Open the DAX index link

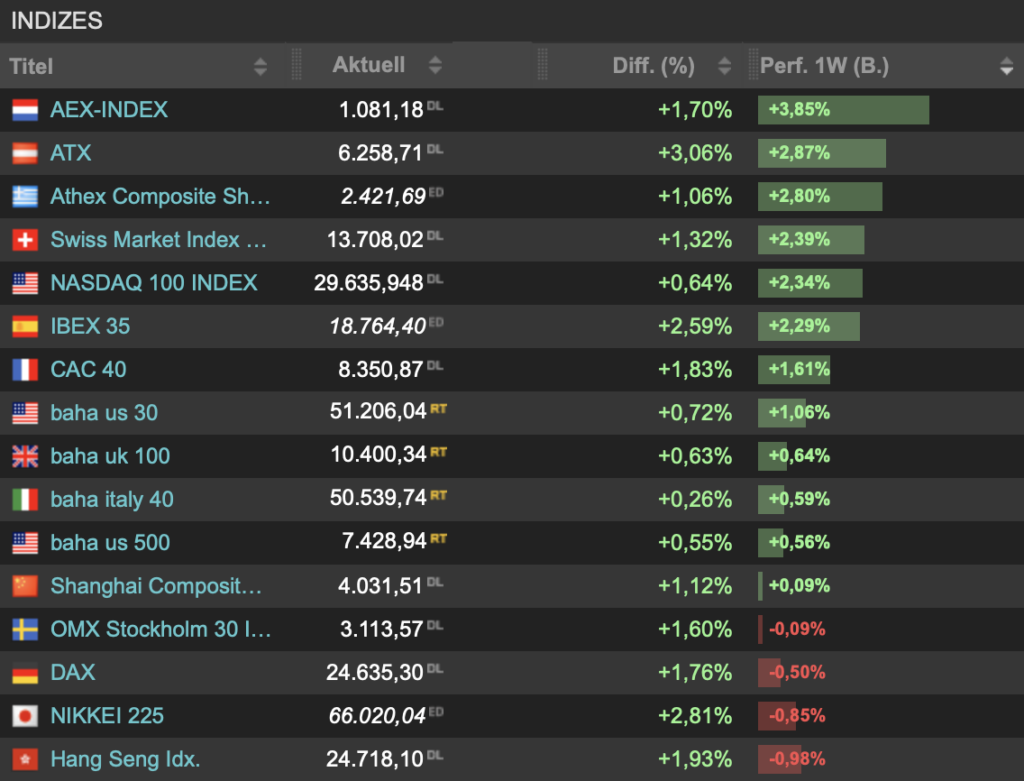(x=72, y=673)
